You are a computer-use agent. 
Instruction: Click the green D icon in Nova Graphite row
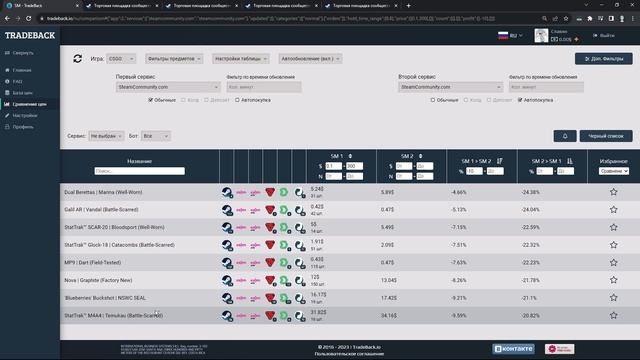(284, 280)
